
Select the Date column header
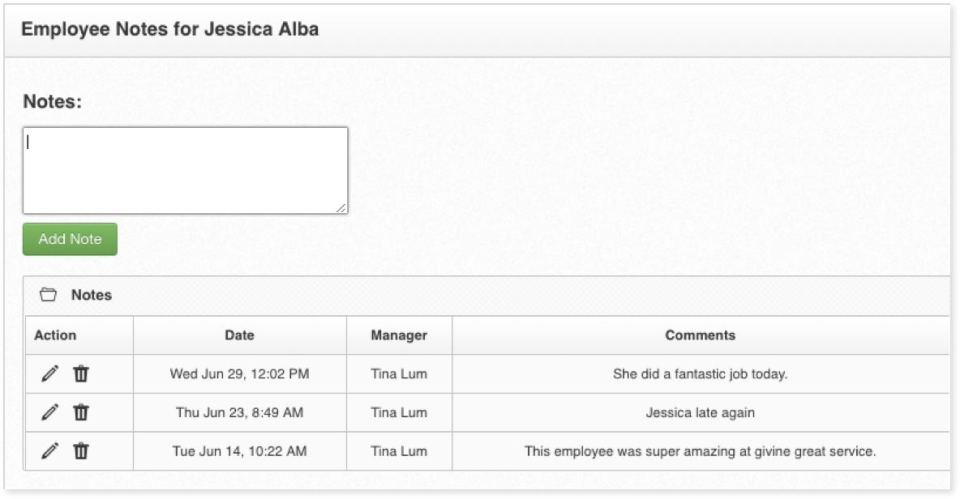[x=239, y=335]
